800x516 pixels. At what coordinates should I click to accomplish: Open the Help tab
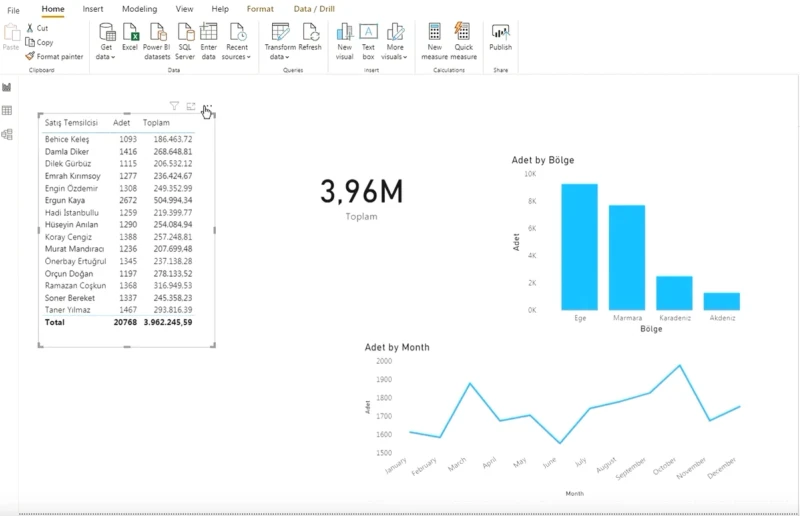[x=220, y=9]
